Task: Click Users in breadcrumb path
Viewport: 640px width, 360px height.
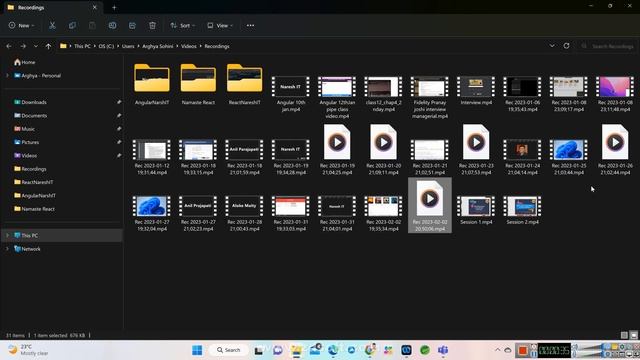Action: [128, 46]
